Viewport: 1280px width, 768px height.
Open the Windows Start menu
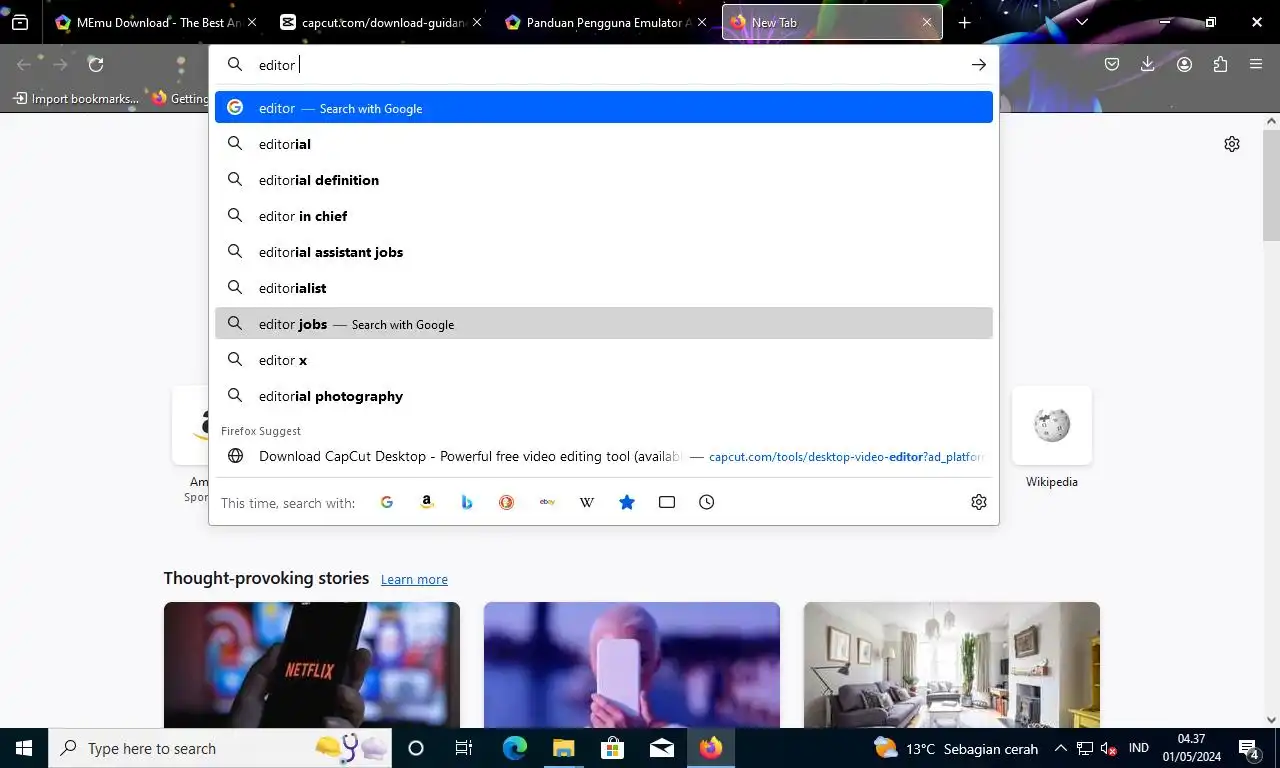point(24,748)
